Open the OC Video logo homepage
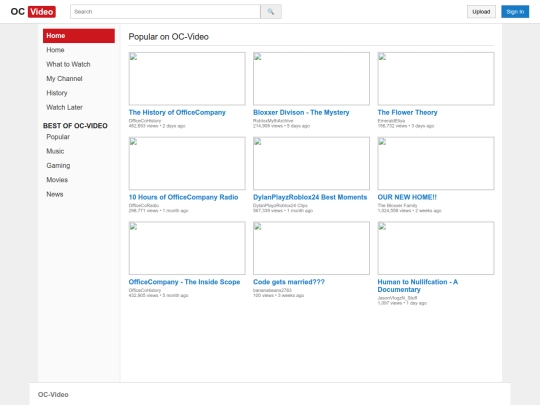The width and height of the screenshot is (540, 405). point(33,12)
